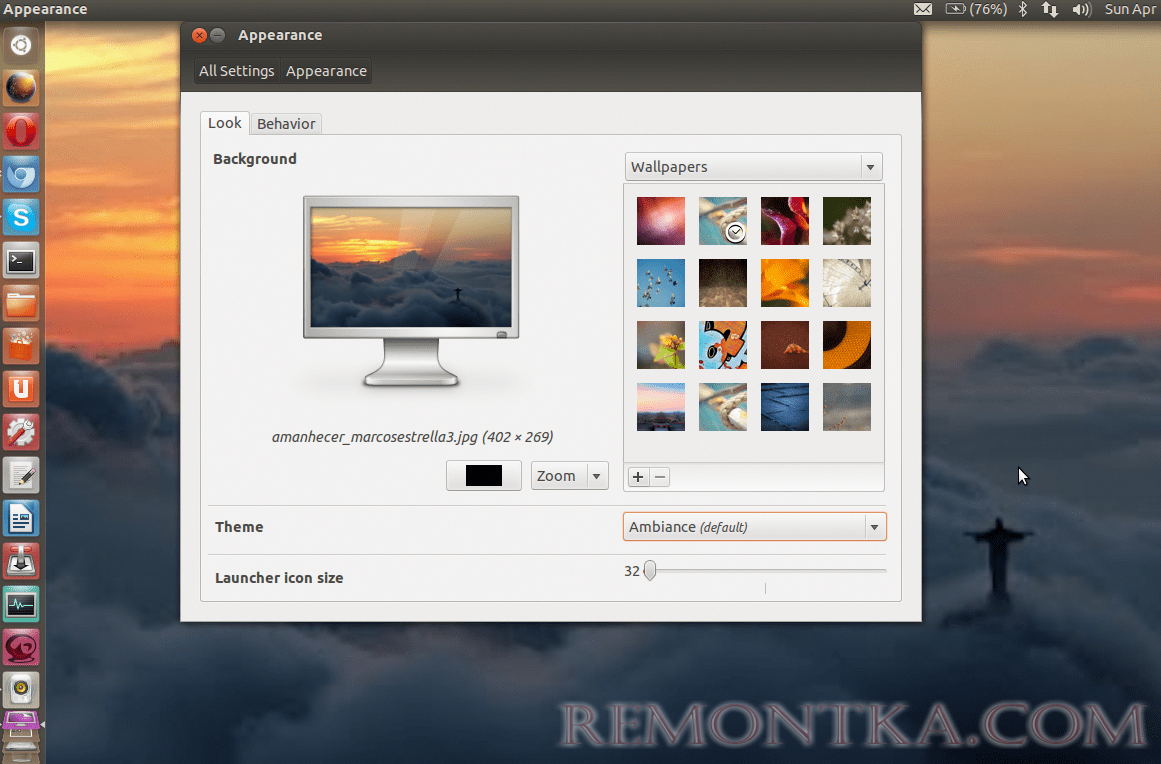Open Skype from the launcher
1161x764 pixels.
[x=21, y=218]
